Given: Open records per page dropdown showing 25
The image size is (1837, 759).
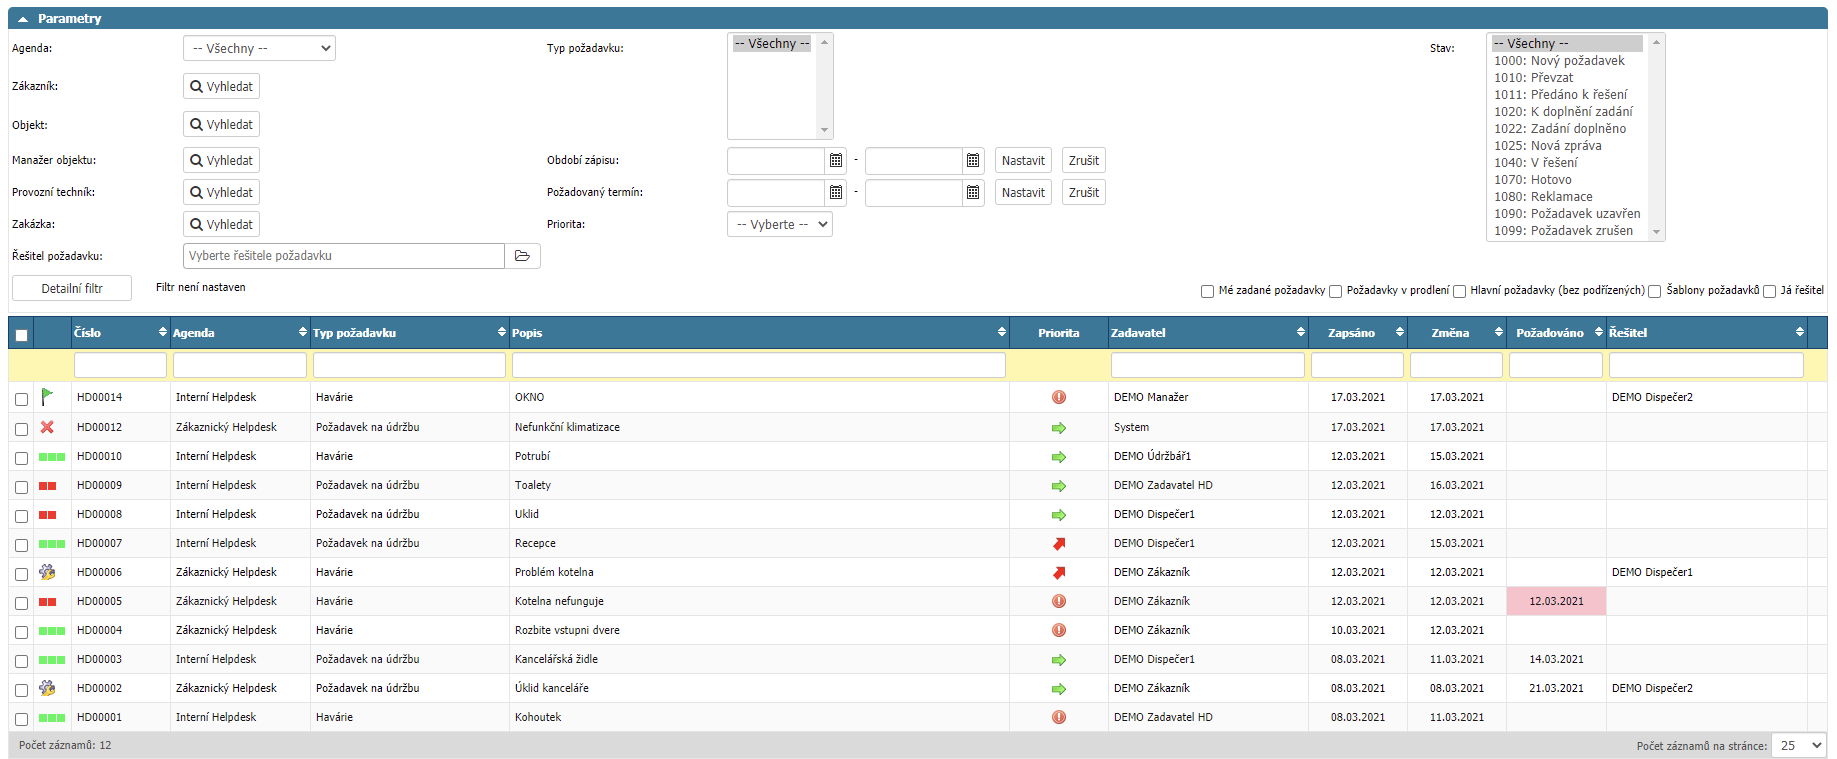Looking at the screenshot, I should point(1798,745).
